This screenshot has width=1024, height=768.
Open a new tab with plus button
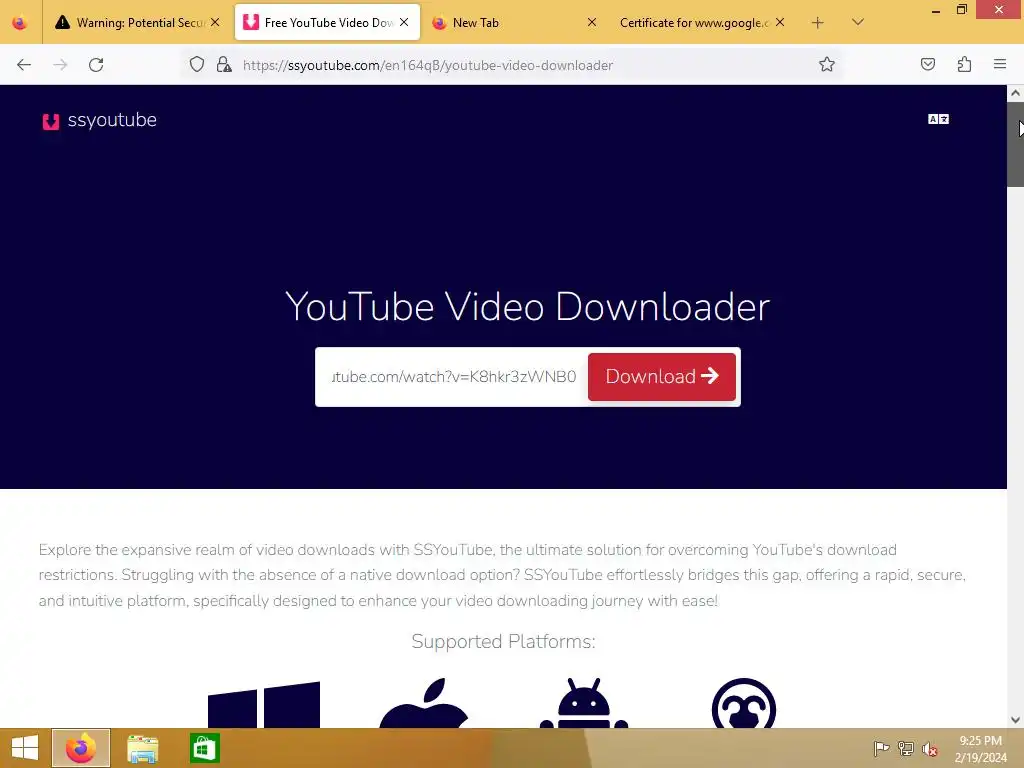[818, 23]
